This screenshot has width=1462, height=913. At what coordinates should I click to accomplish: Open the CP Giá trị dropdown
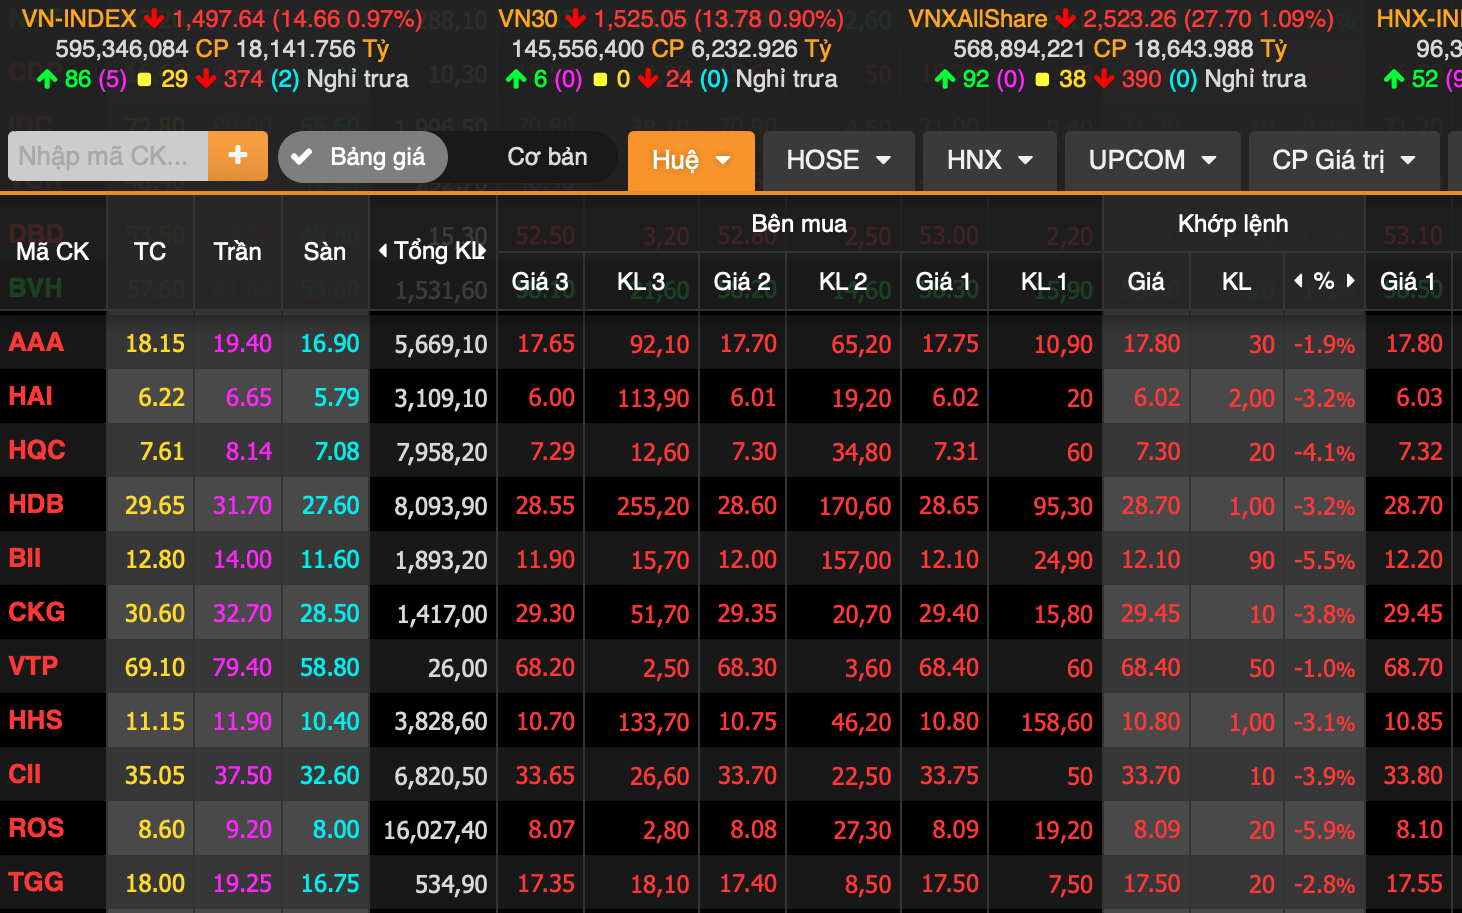point(1343,160)
